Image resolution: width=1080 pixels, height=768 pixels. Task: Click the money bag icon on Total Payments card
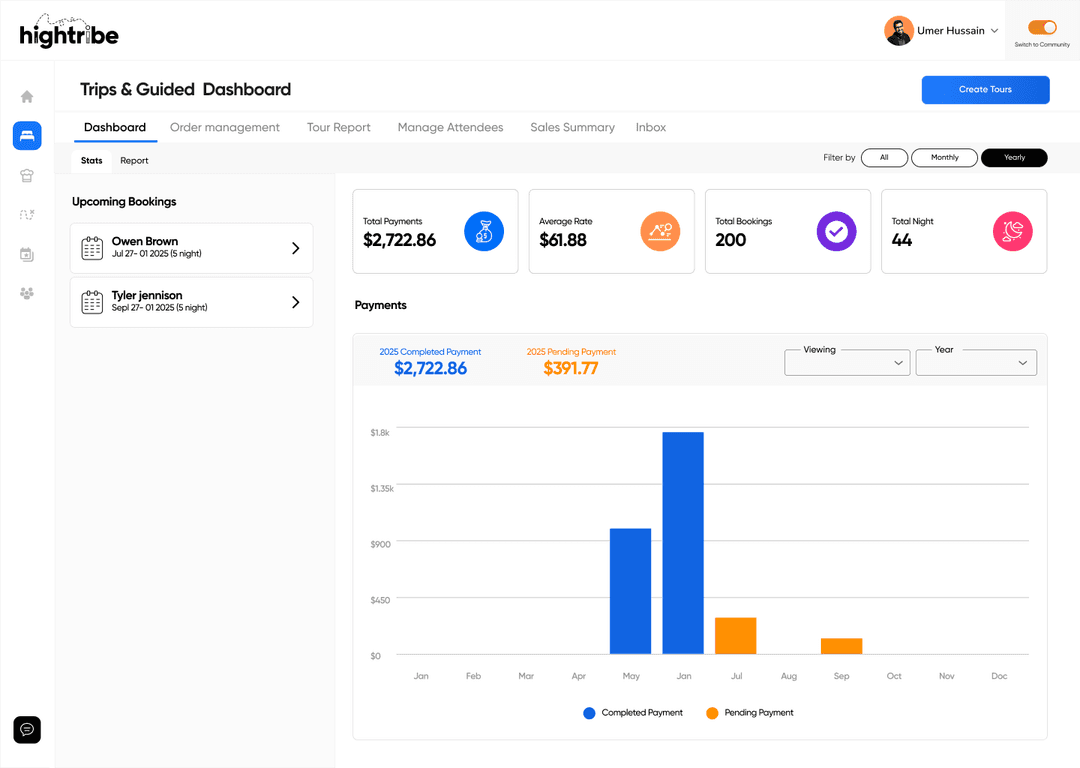coord(485,231)
